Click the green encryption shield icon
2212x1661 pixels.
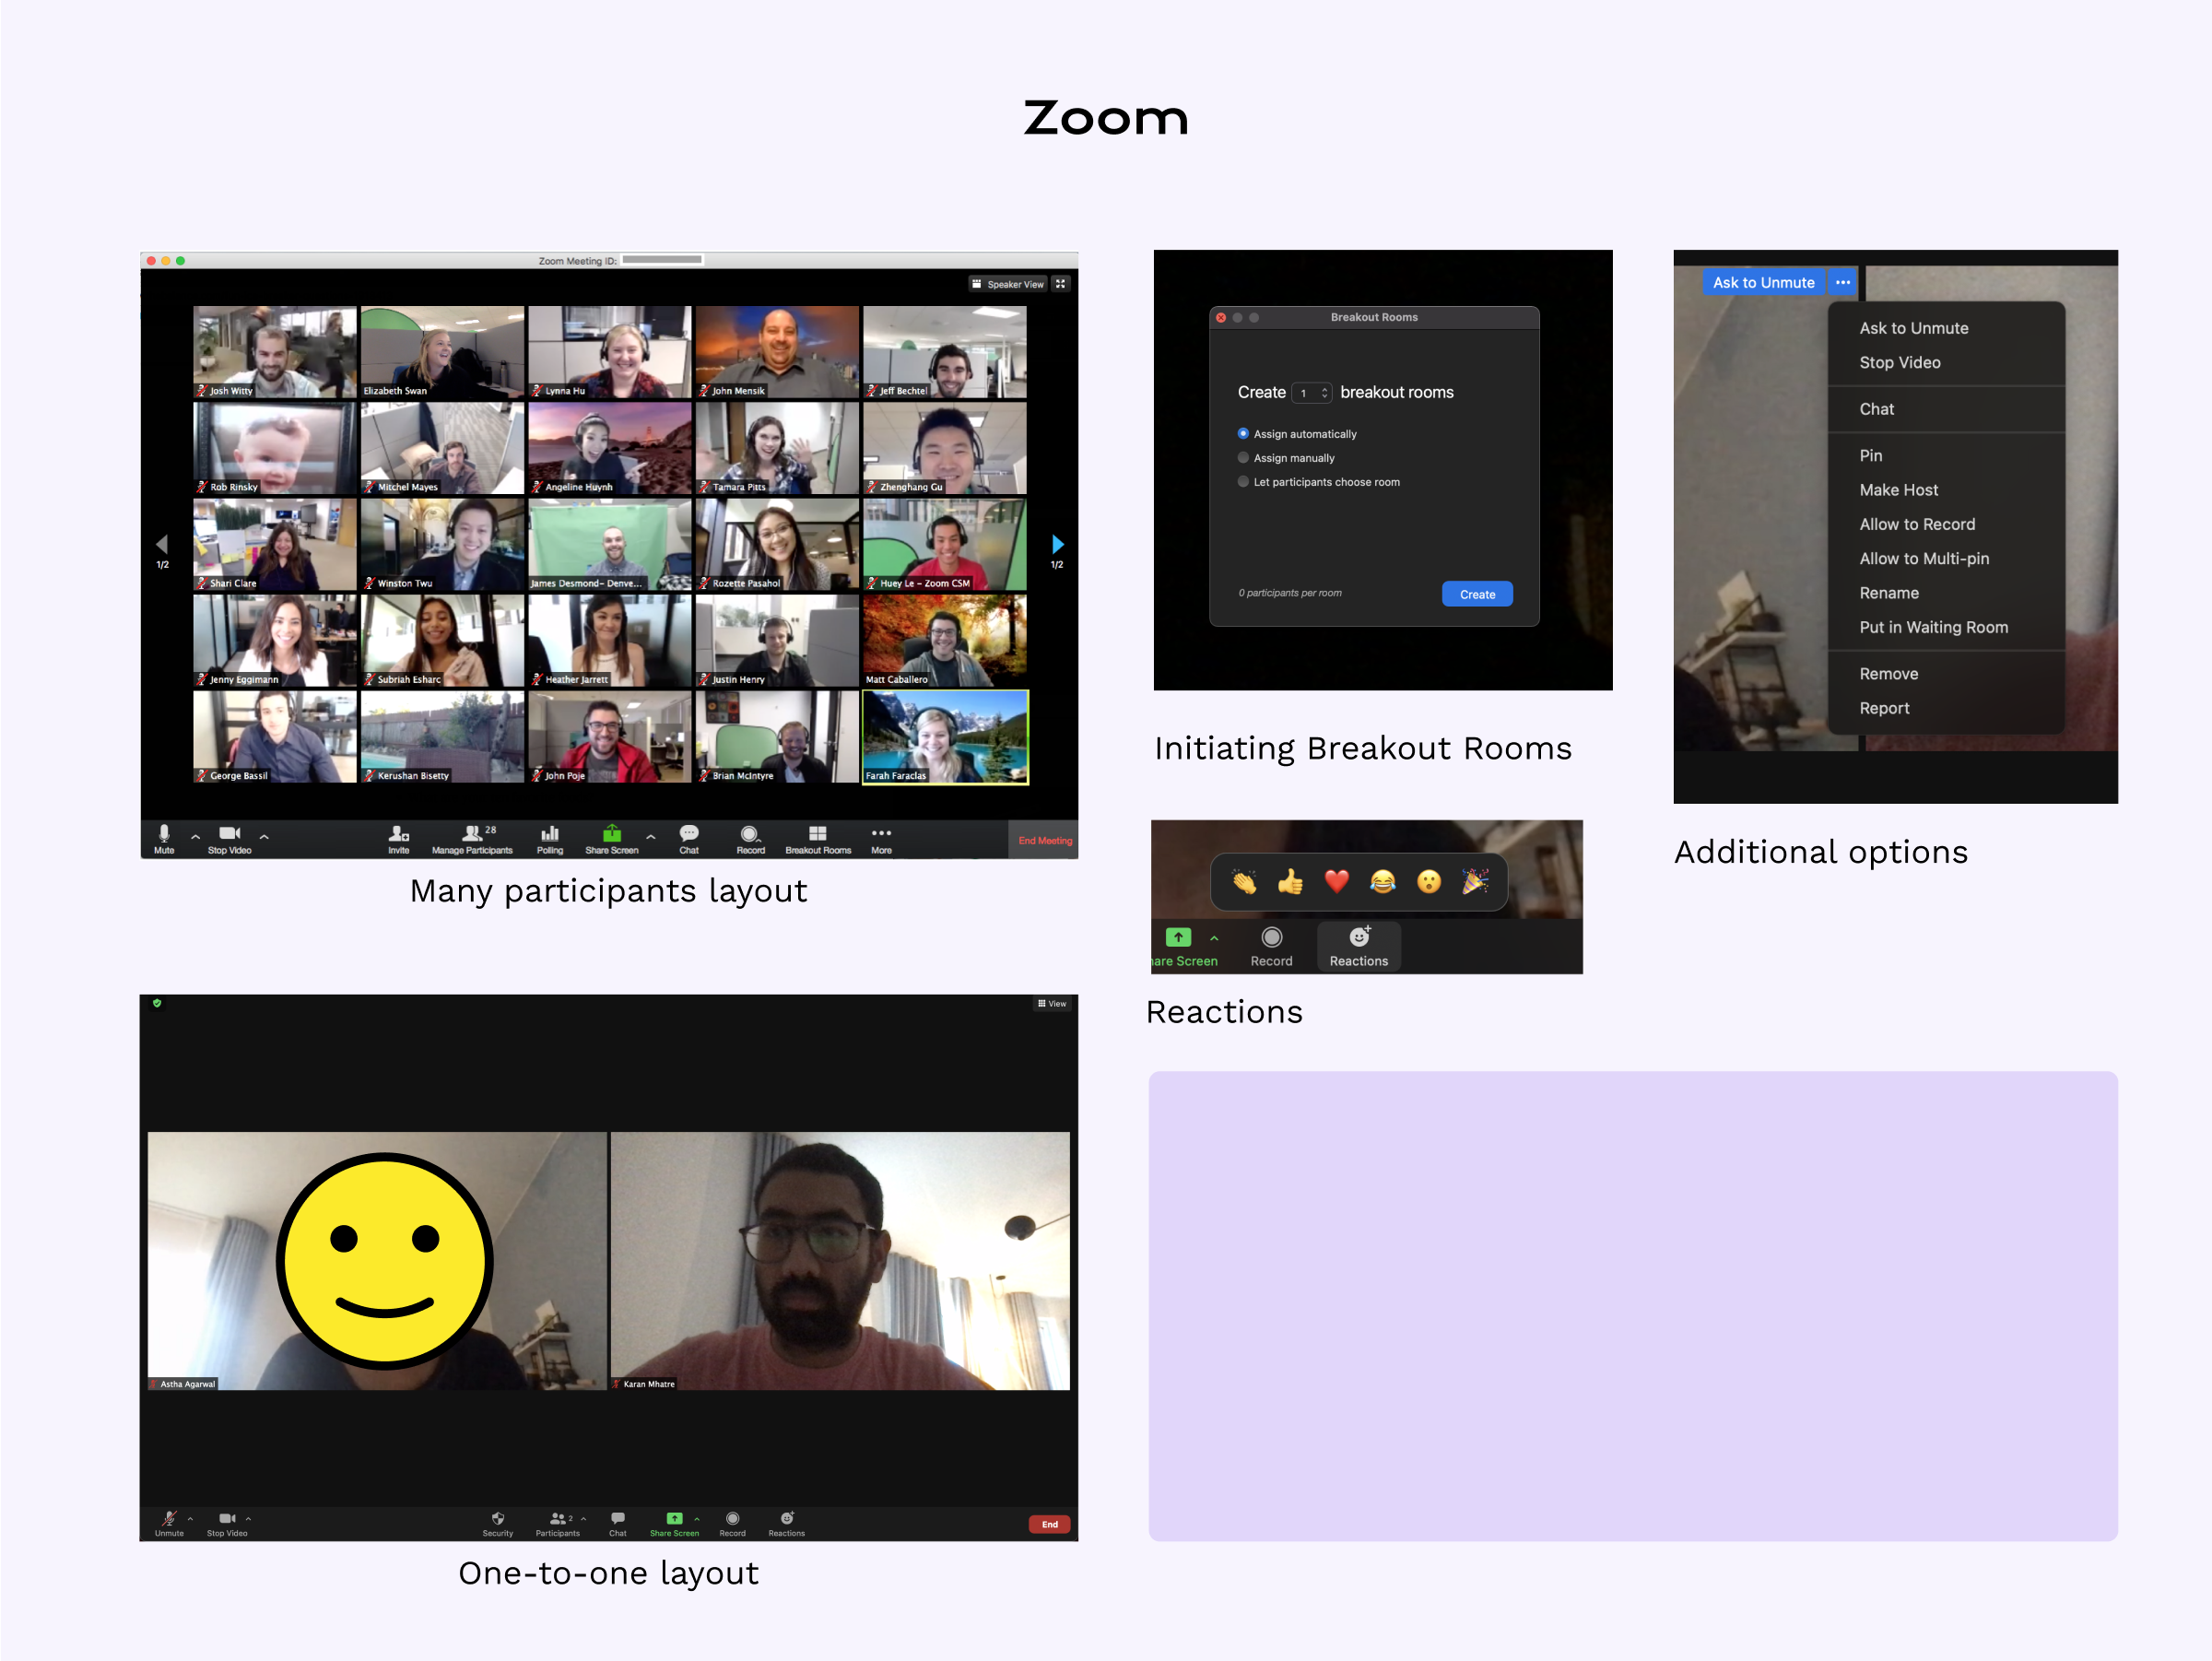[157, 1003]
